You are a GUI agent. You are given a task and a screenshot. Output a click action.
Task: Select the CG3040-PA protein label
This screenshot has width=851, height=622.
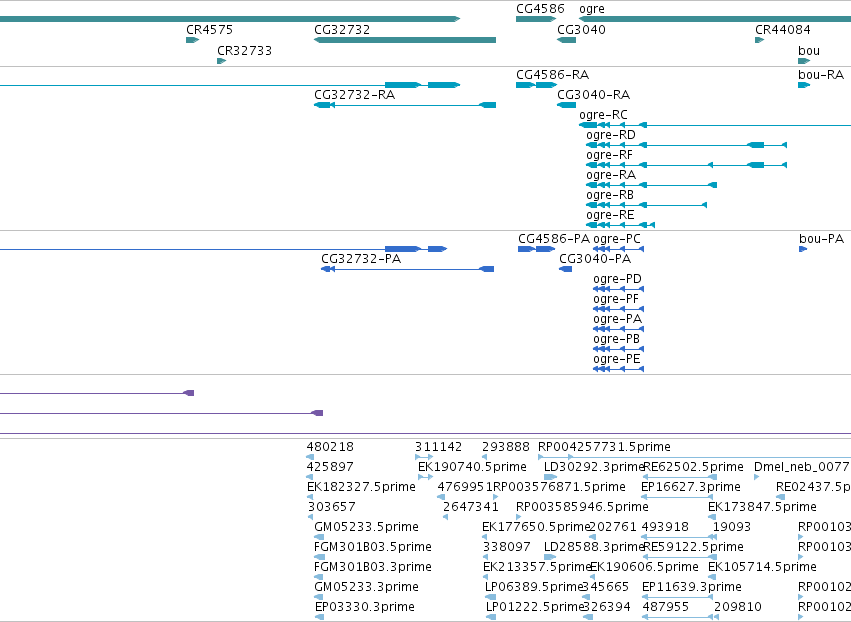click(595, 259)
